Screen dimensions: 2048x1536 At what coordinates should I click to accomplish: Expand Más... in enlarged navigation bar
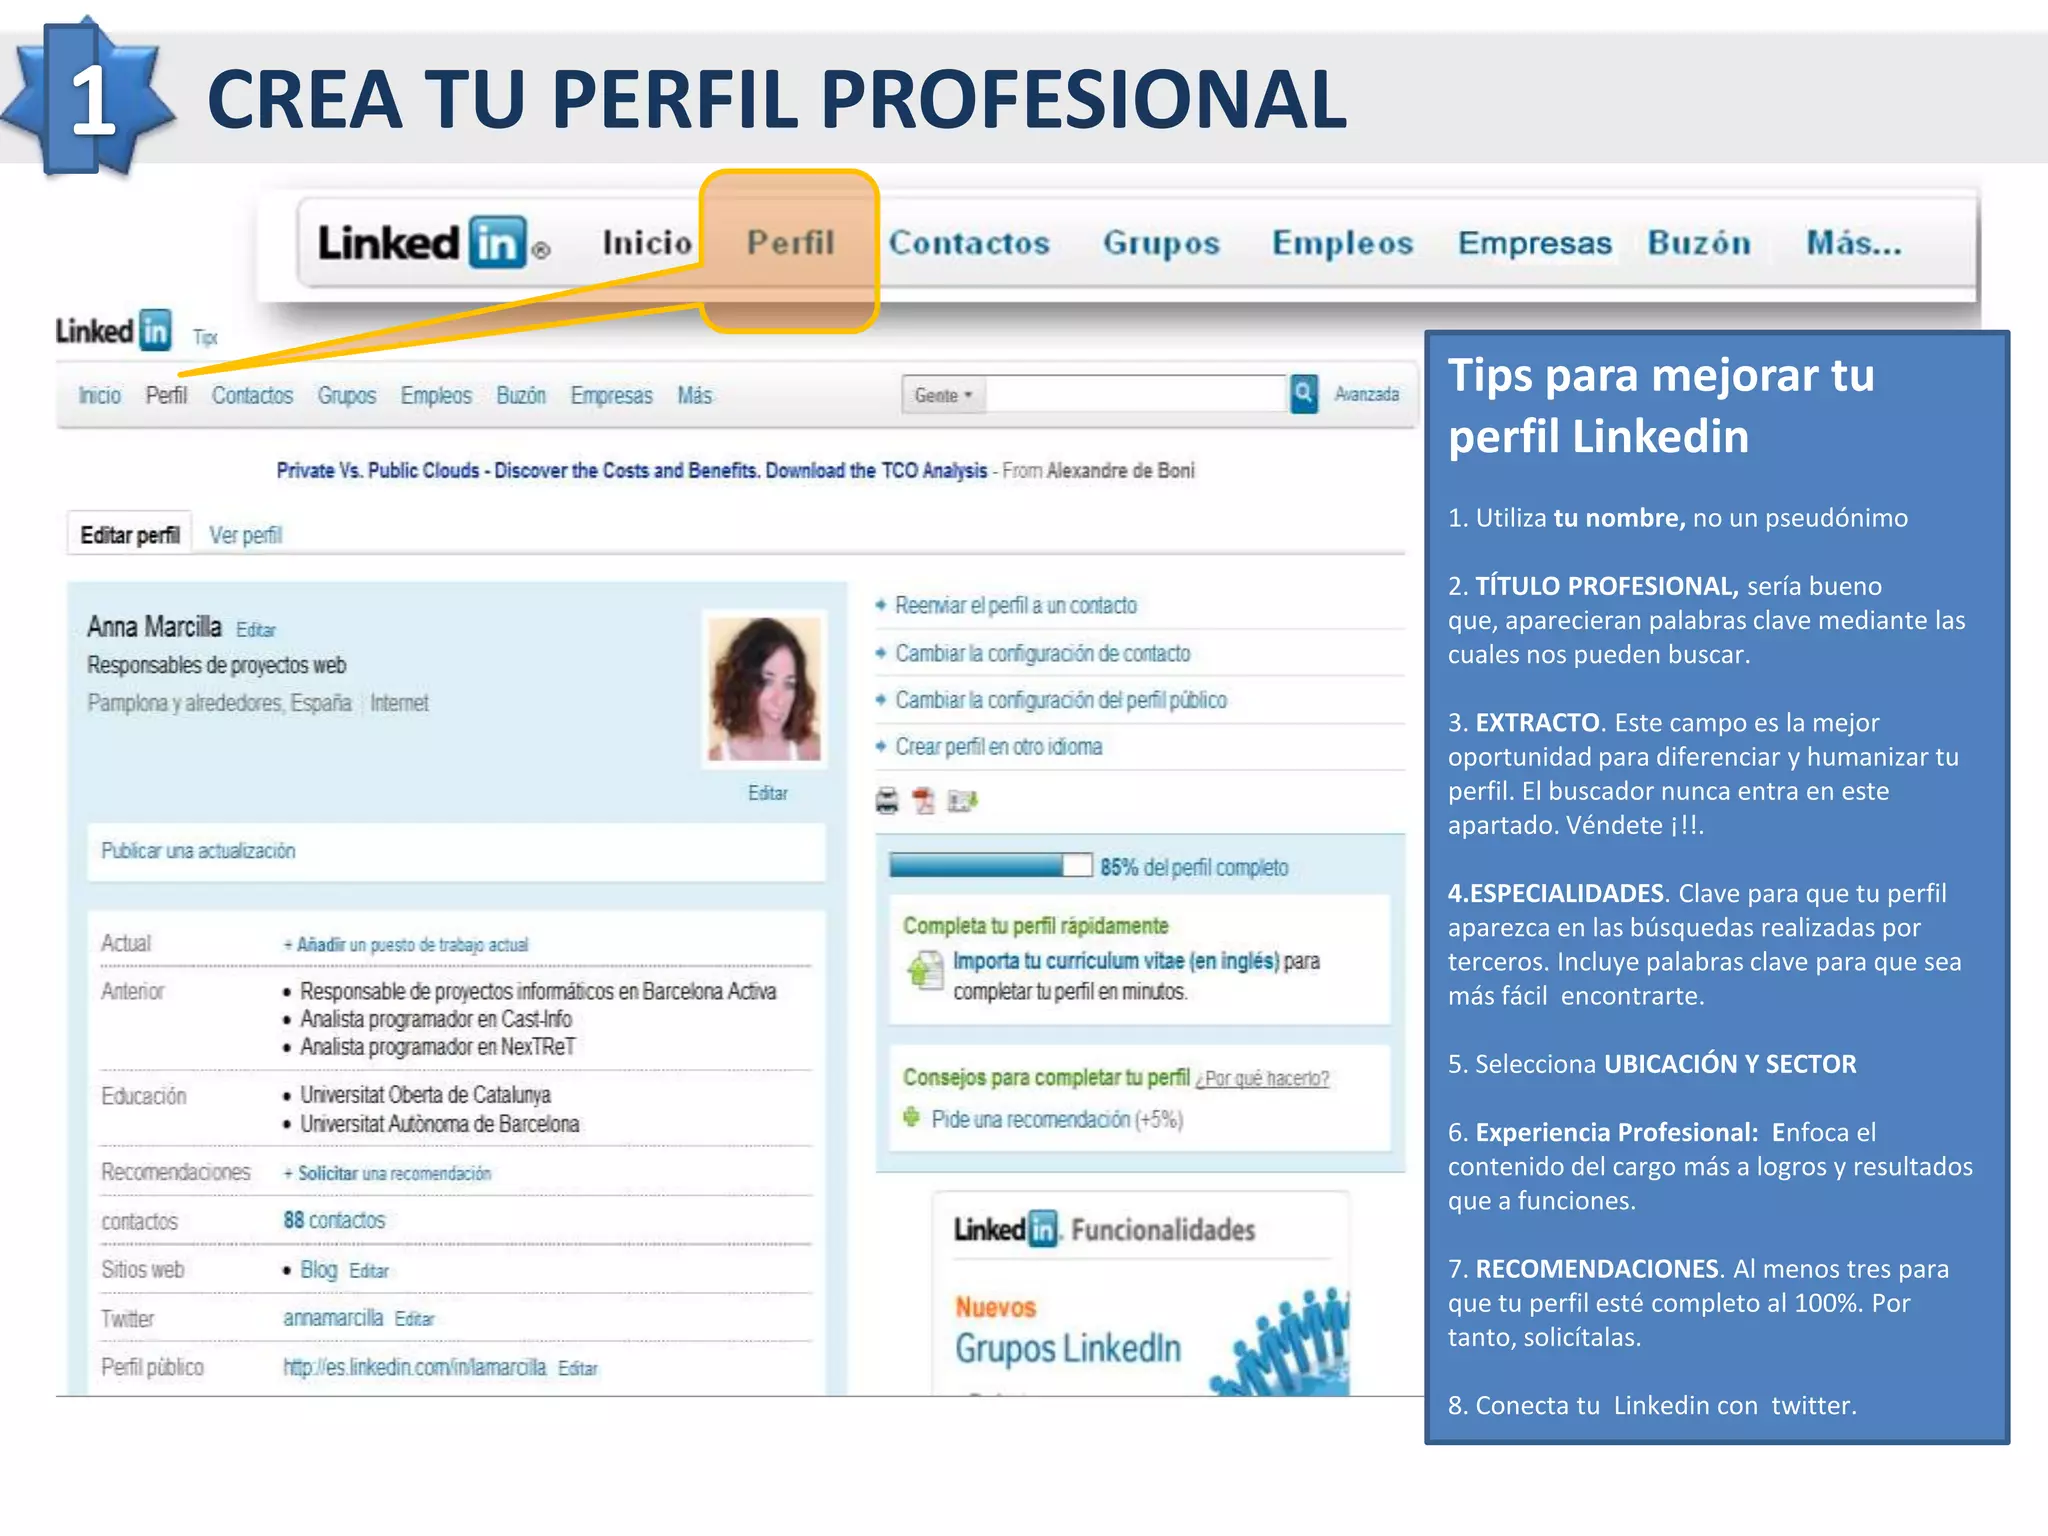coord(1853,243)
